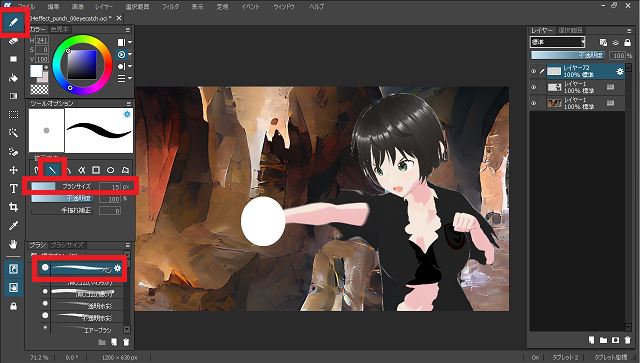The width and height of the screenshot is (640, 363).
Task: Open ファイル menu
Action: click(x=26, y=7)
